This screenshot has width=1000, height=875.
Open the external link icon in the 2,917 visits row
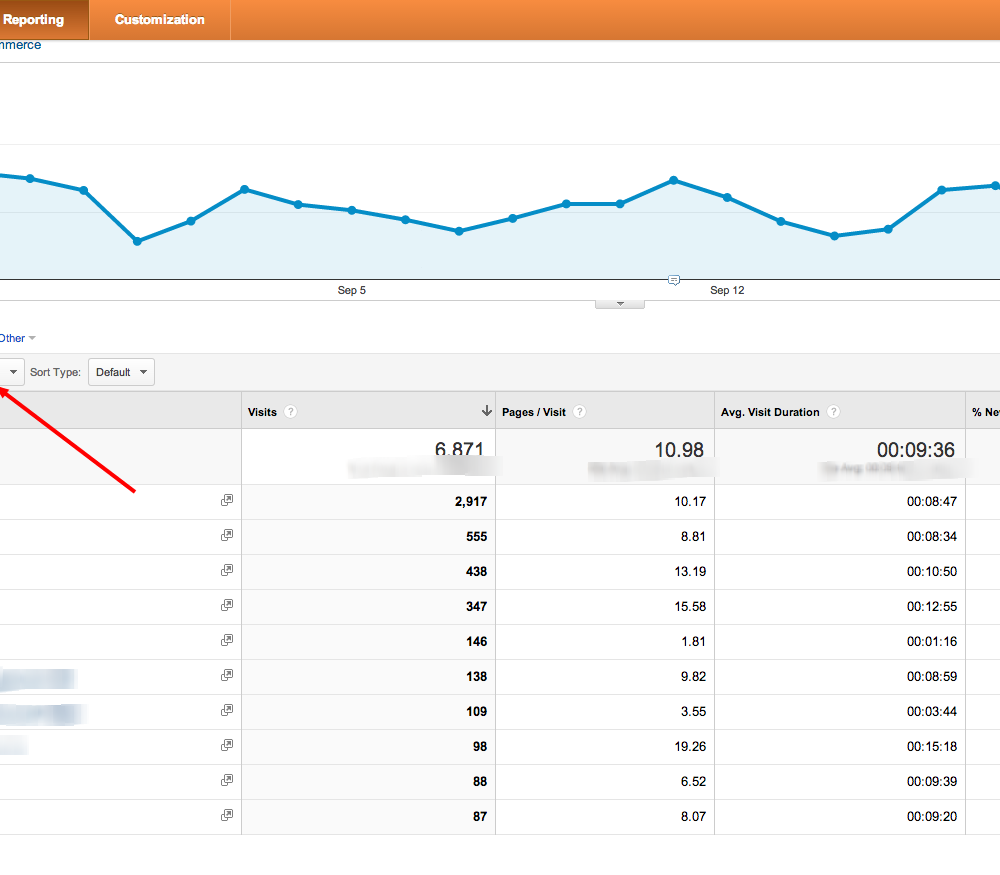click(x=227, y=500)
